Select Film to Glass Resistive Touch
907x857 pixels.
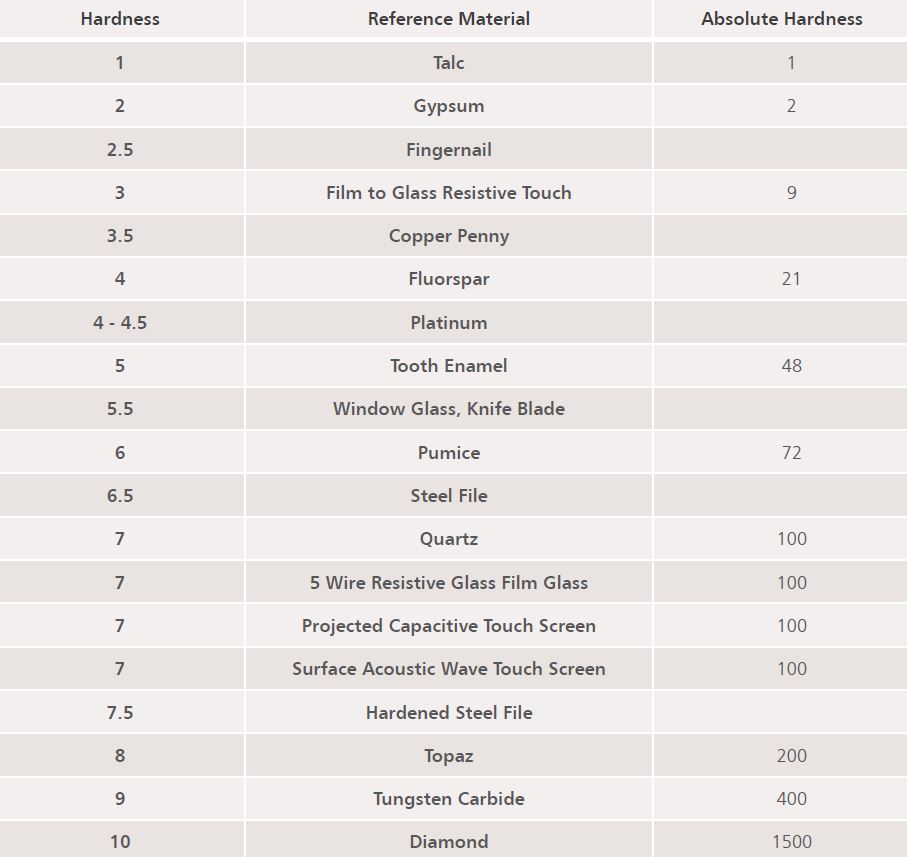[x=449, y=193]
